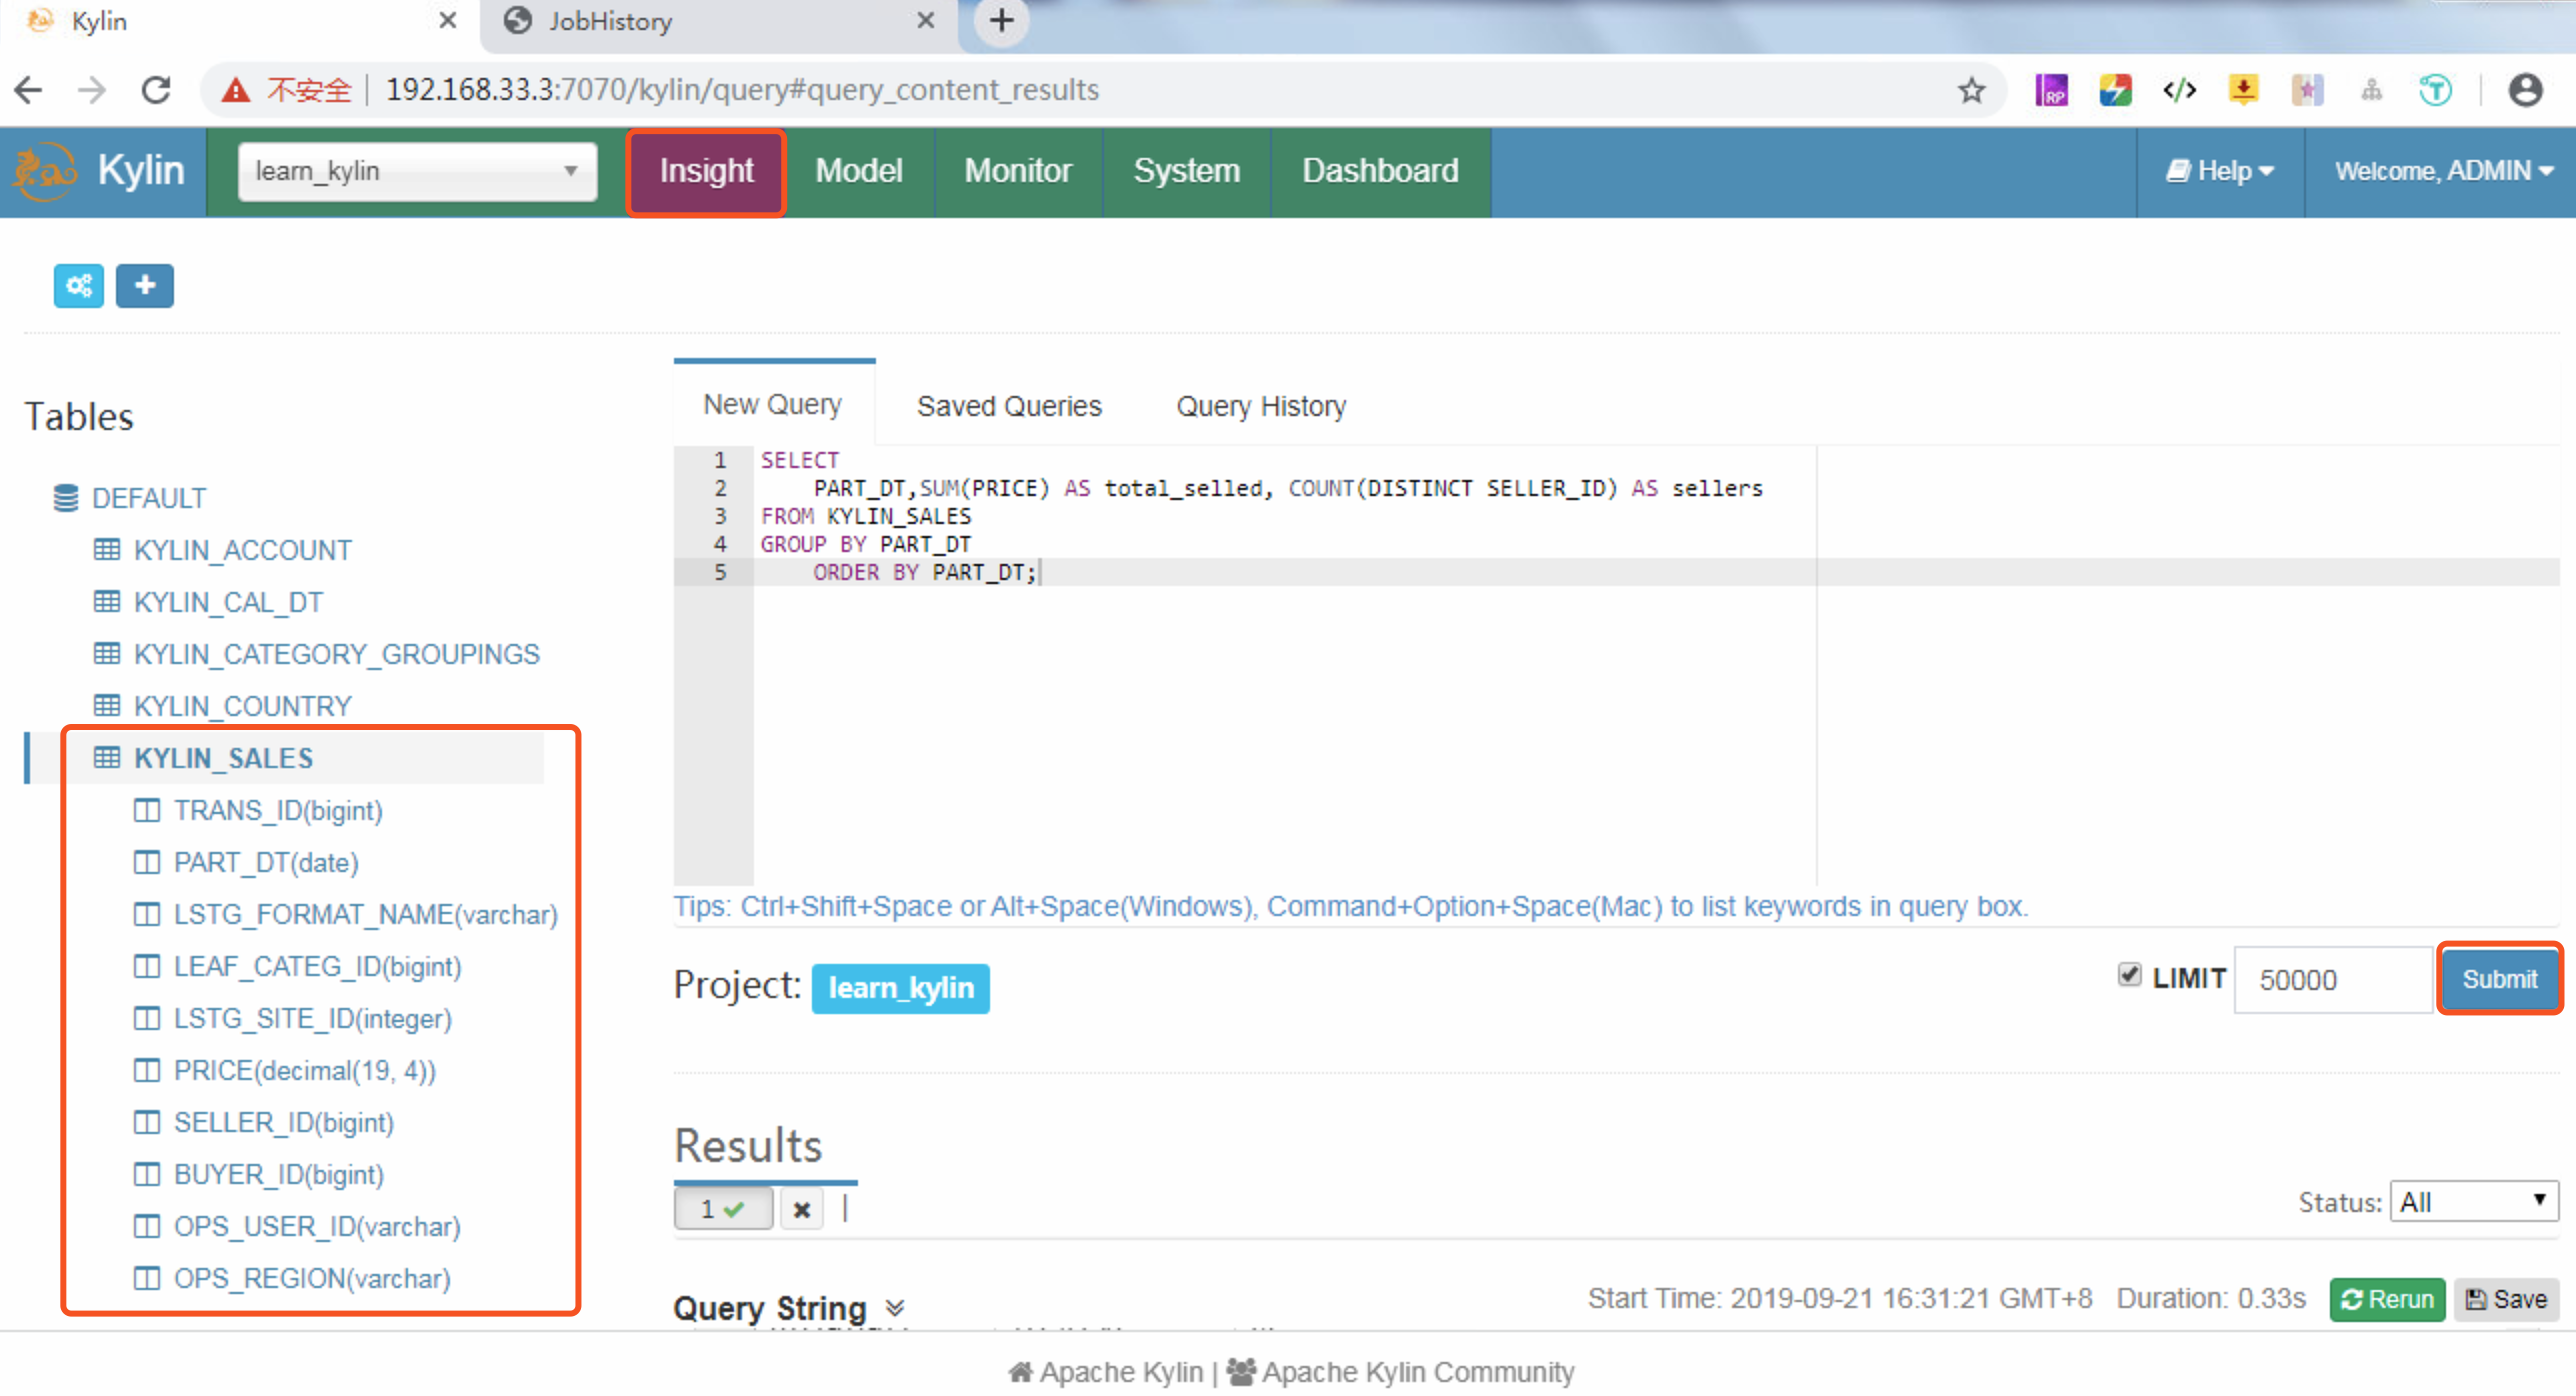
Task: Click the DEFAULT database icon
Action: (x=66, y=498)
